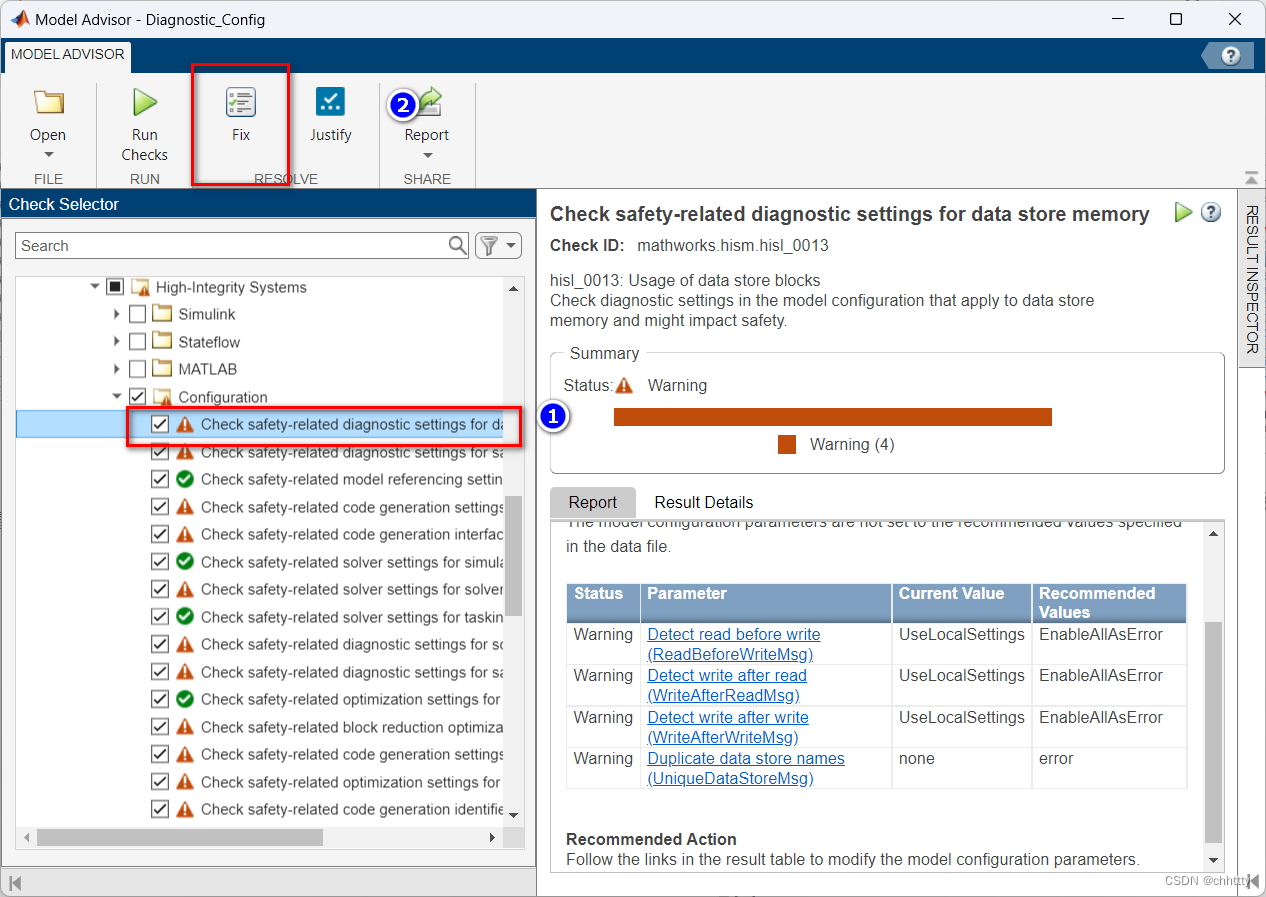Click the Warning (4) legend swatch
Screen dimensions: 1266x897
pos(787,444)
